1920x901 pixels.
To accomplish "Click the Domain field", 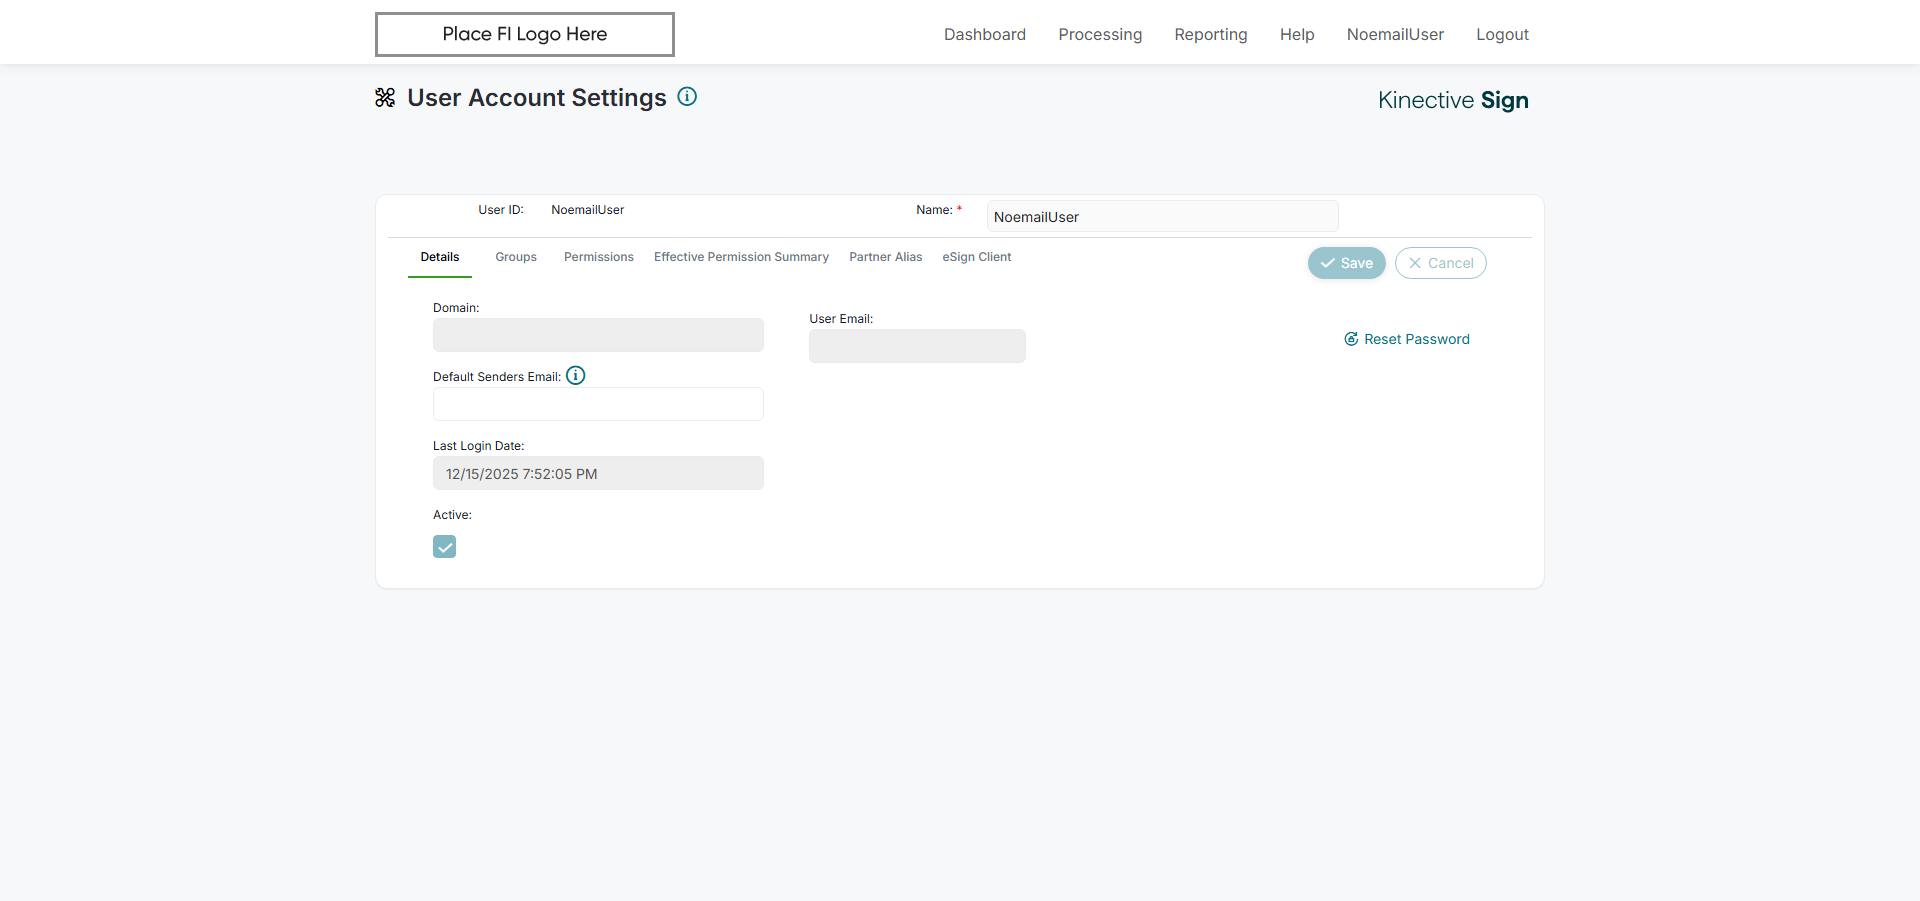I will click(598, 335).
